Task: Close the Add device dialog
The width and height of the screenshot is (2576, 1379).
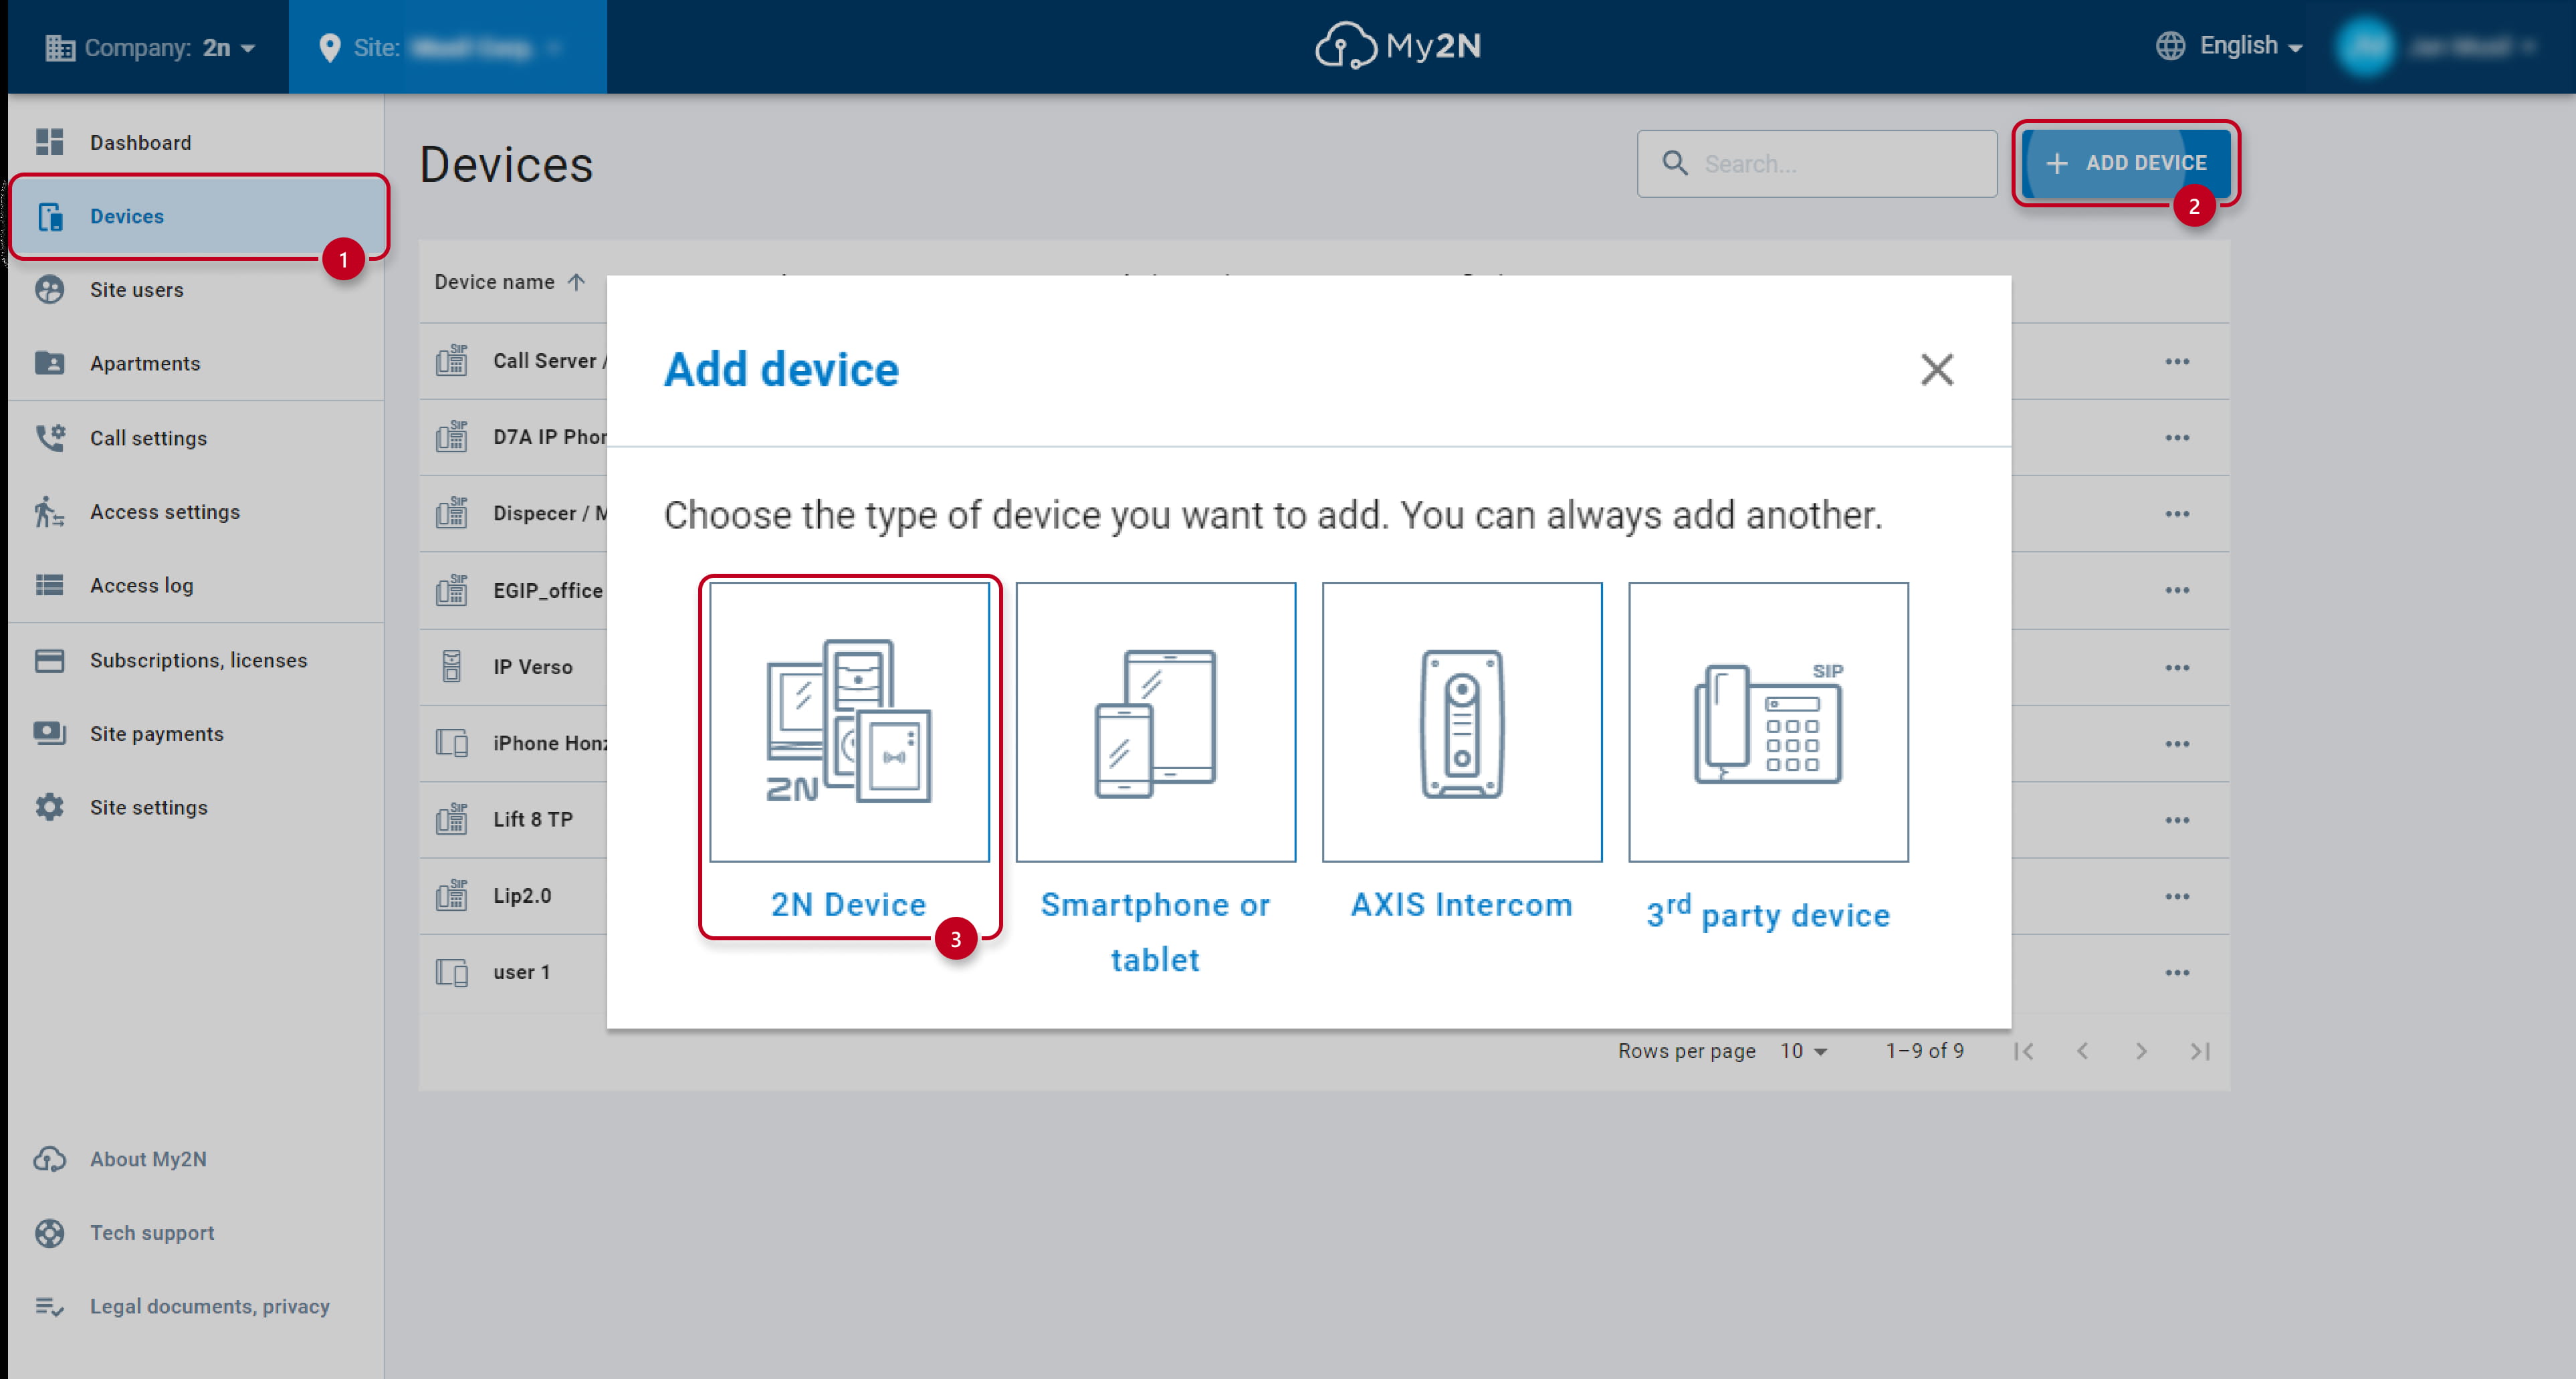Action: pyautogui.click(x=1937, y=369)
